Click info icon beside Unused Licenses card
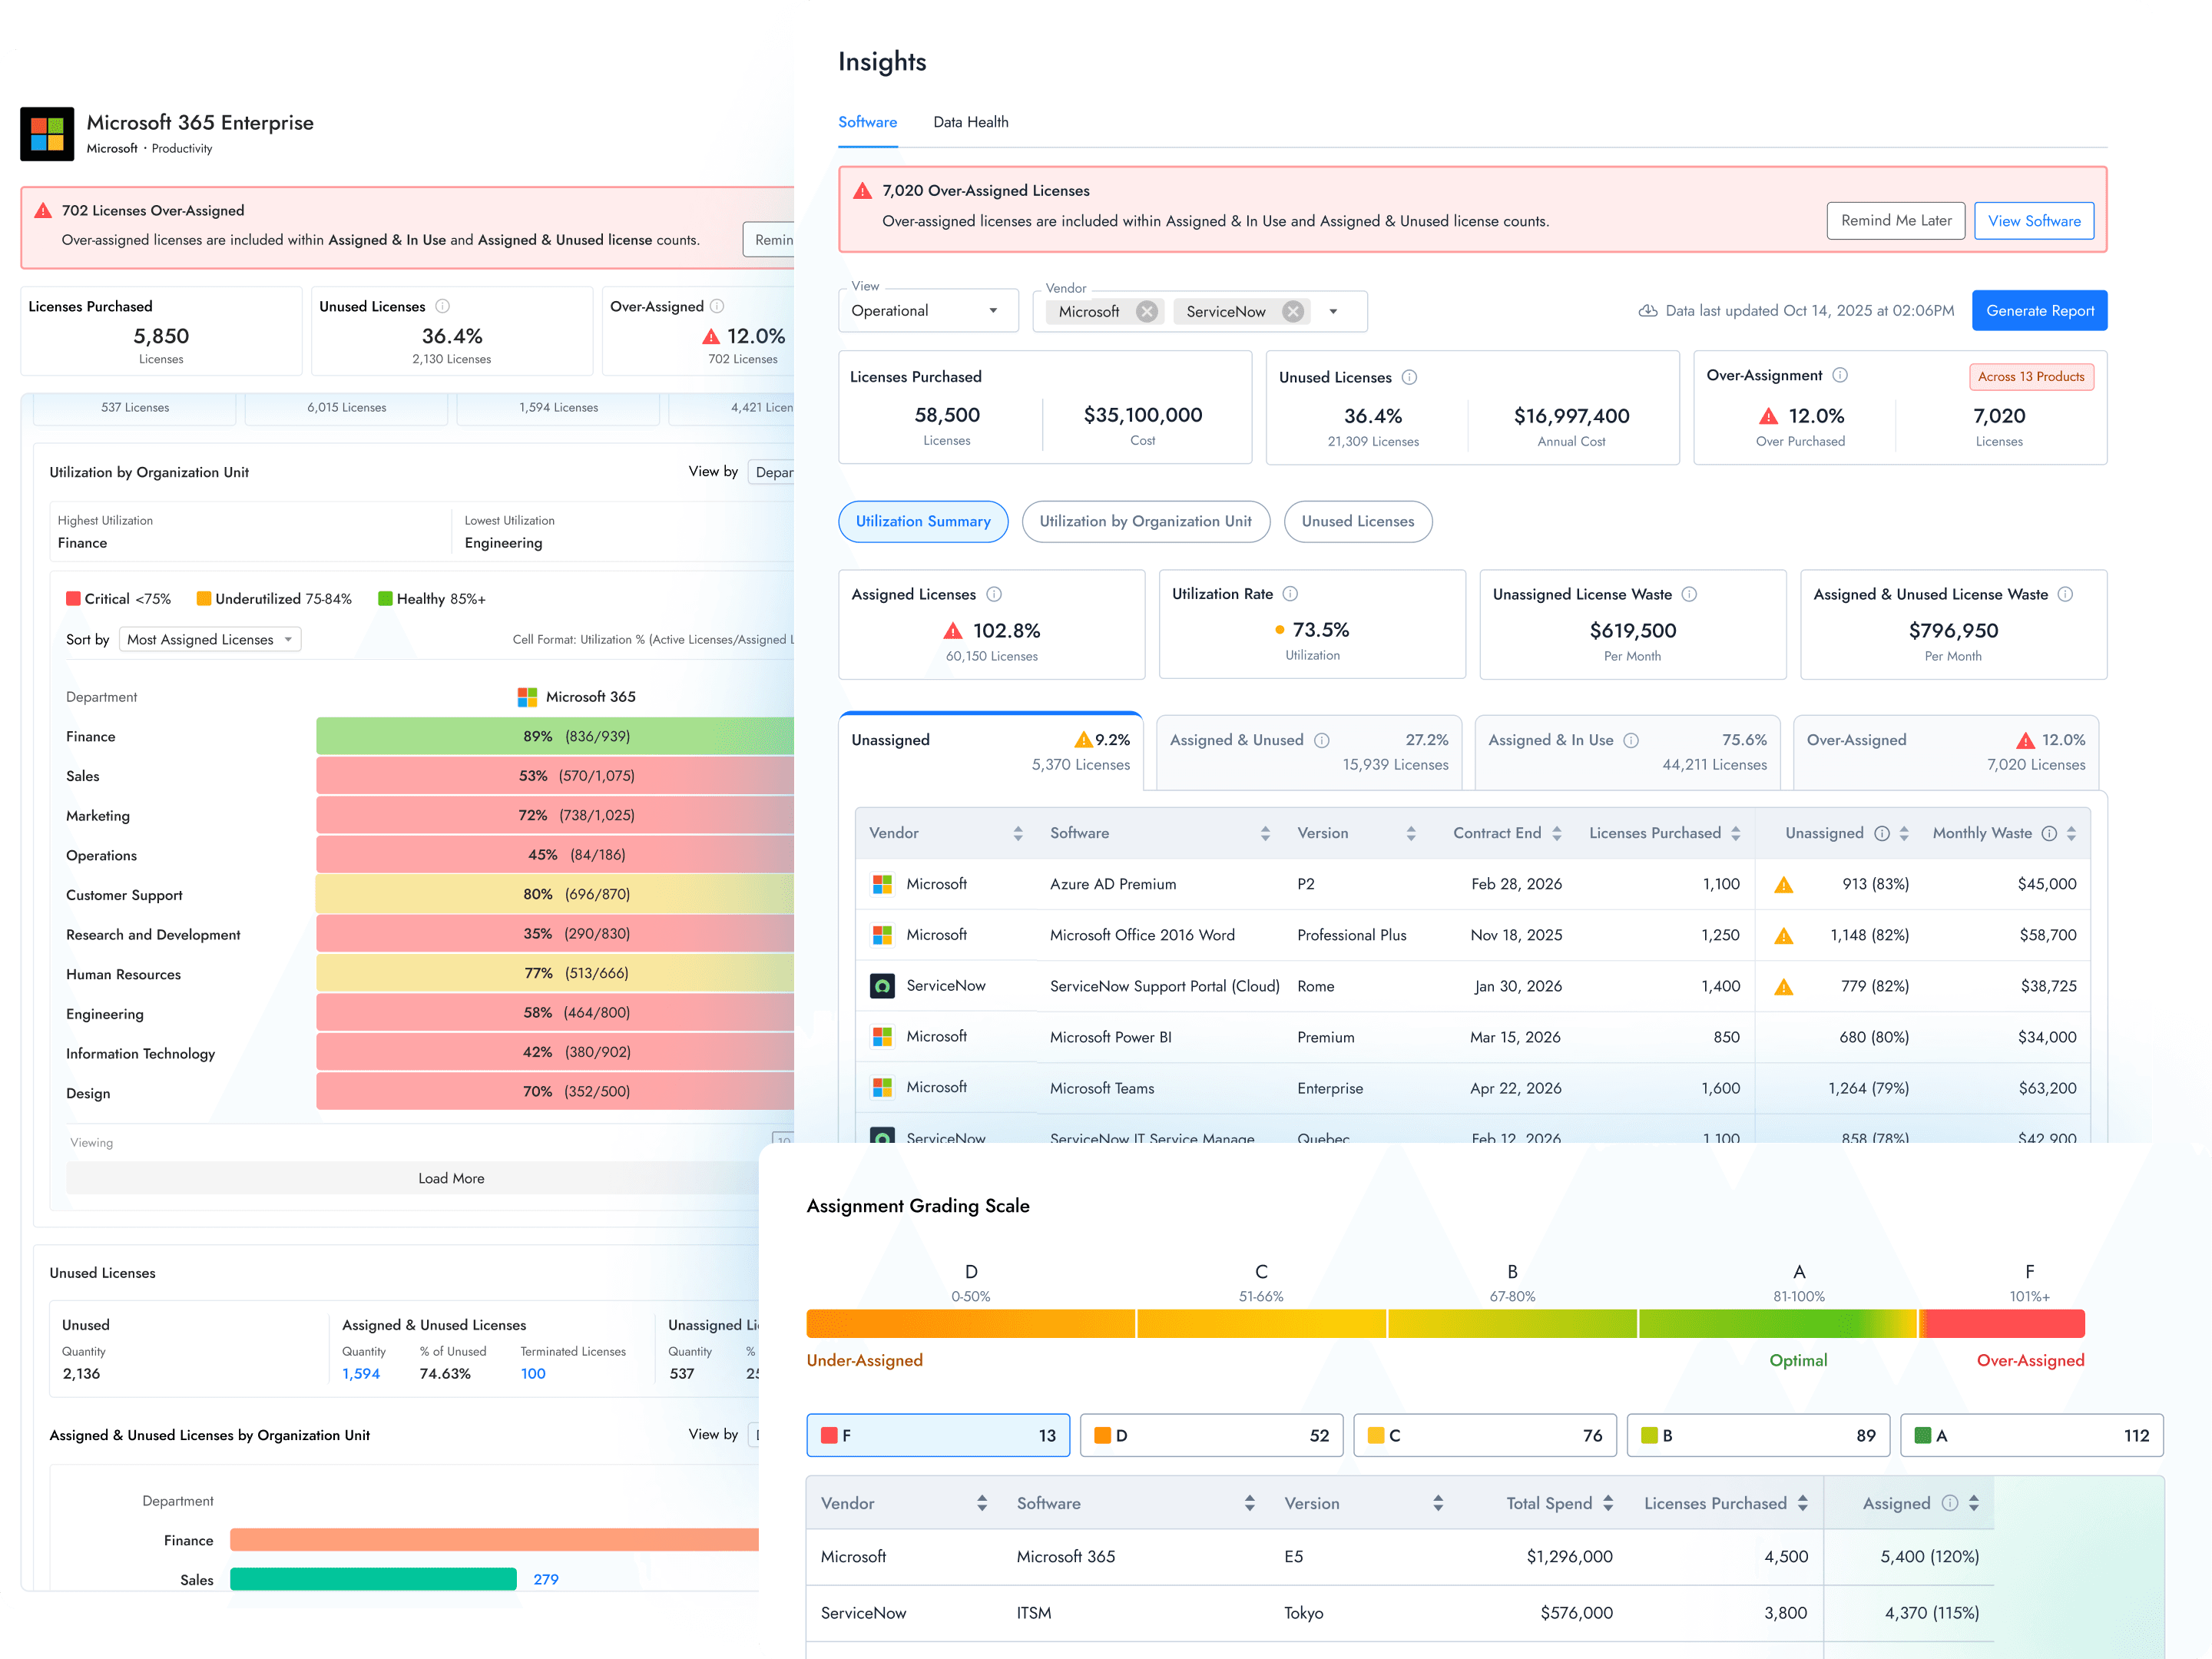The image size is (2212, 1659). 1409,377
